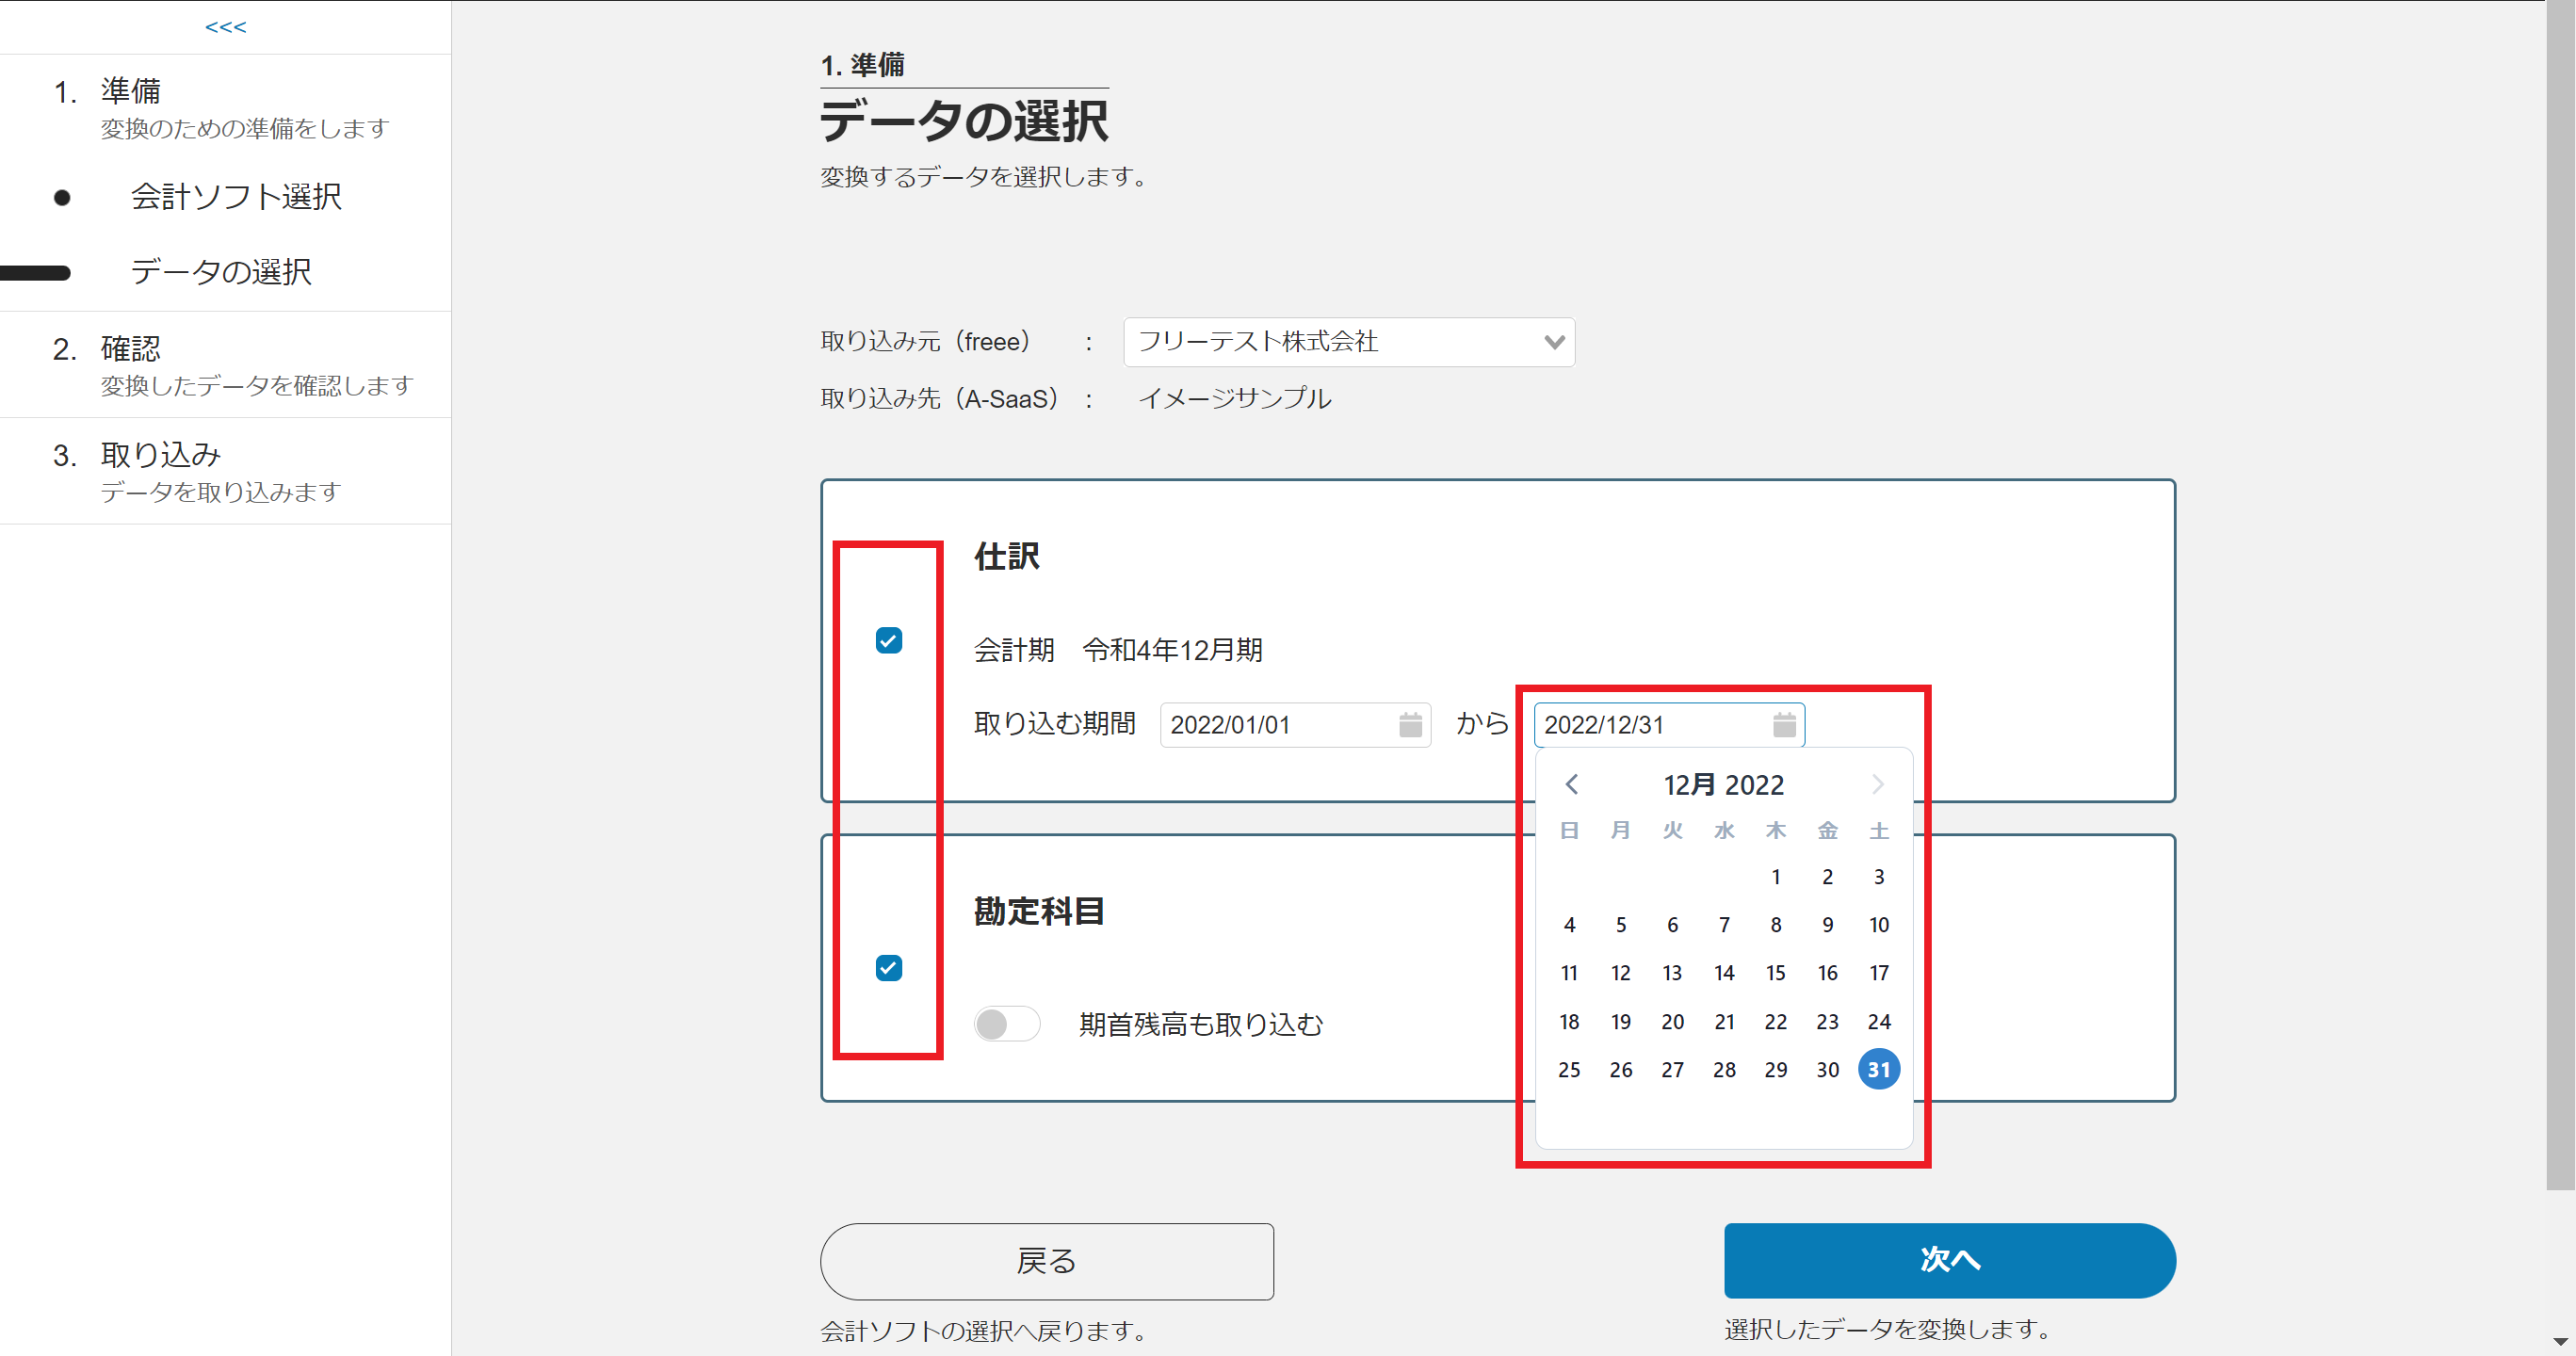Click the 12月 2022 calendar header

[1724, 785]
